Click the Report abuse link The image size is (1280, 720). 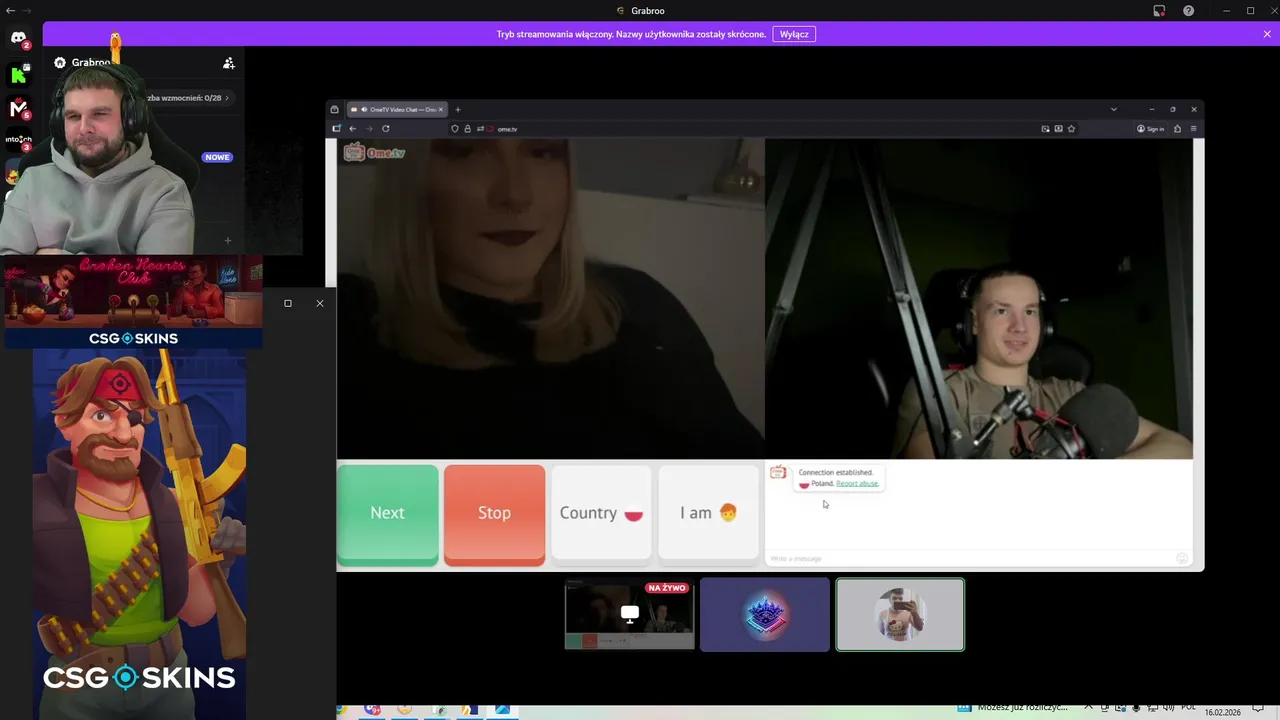pyautogui.click(x=857, y=484)
